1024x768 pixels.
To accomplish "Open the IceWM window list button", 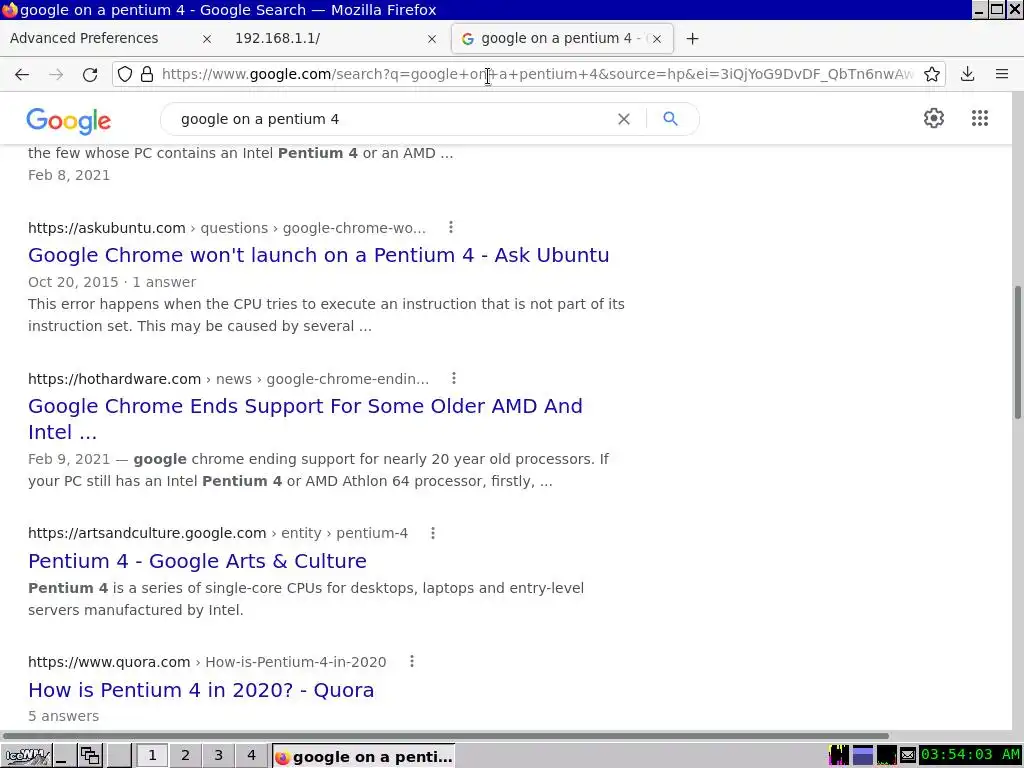I will click(89, 756).
